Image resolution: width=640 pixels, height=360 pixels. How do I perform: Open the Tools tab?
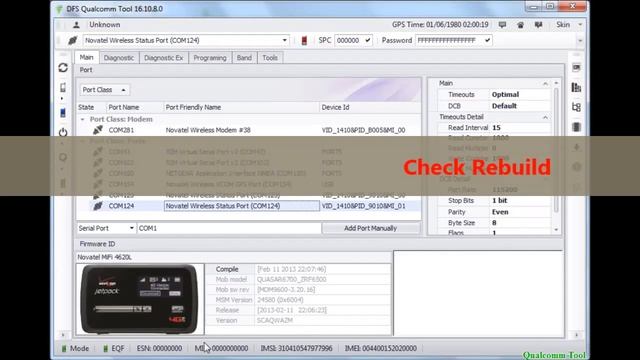click(x=270, y=58)
